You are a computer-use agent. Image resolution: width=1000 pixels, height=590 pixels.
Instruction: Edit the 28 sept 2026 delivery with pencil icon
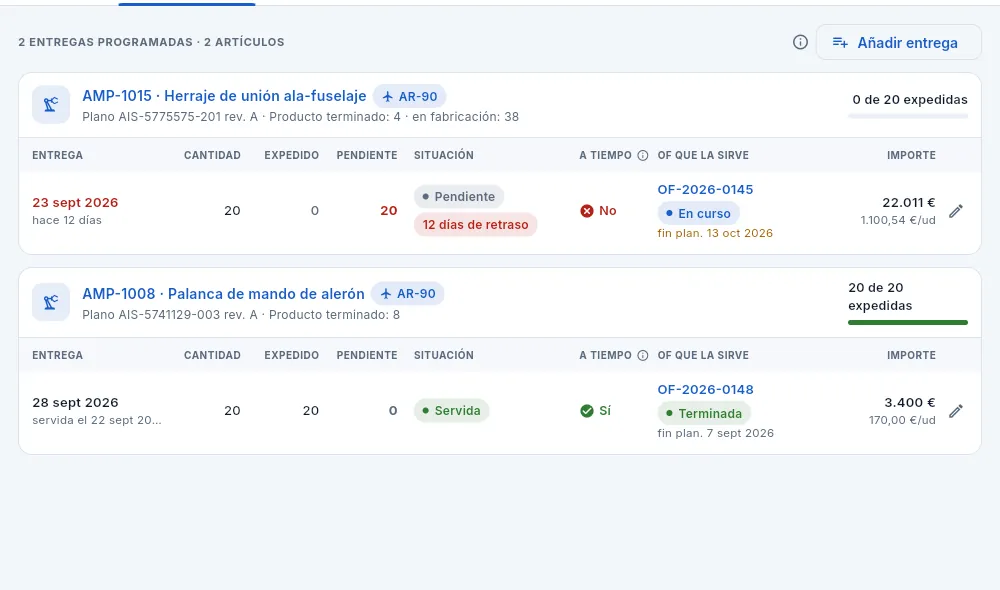coord(955,411)
